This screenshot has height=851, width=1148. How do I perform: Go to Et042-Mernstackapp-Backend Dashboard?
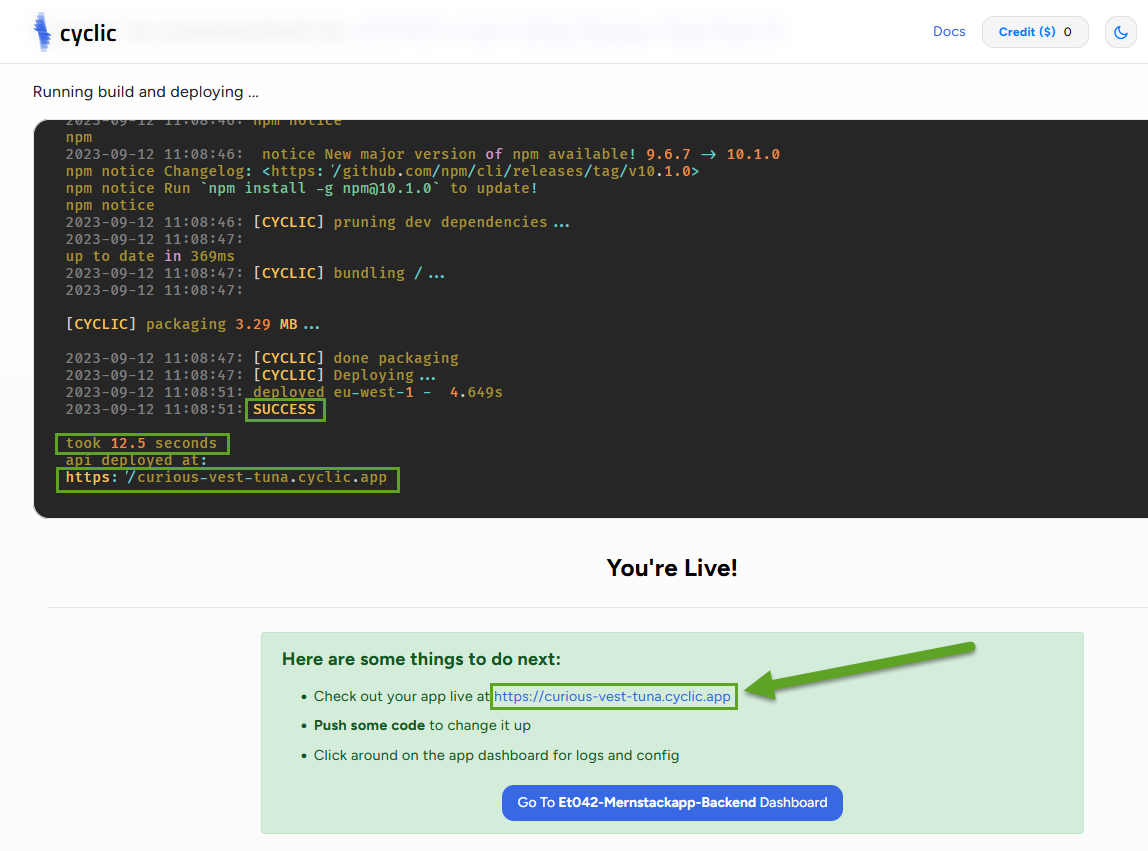tap(672, 803)
